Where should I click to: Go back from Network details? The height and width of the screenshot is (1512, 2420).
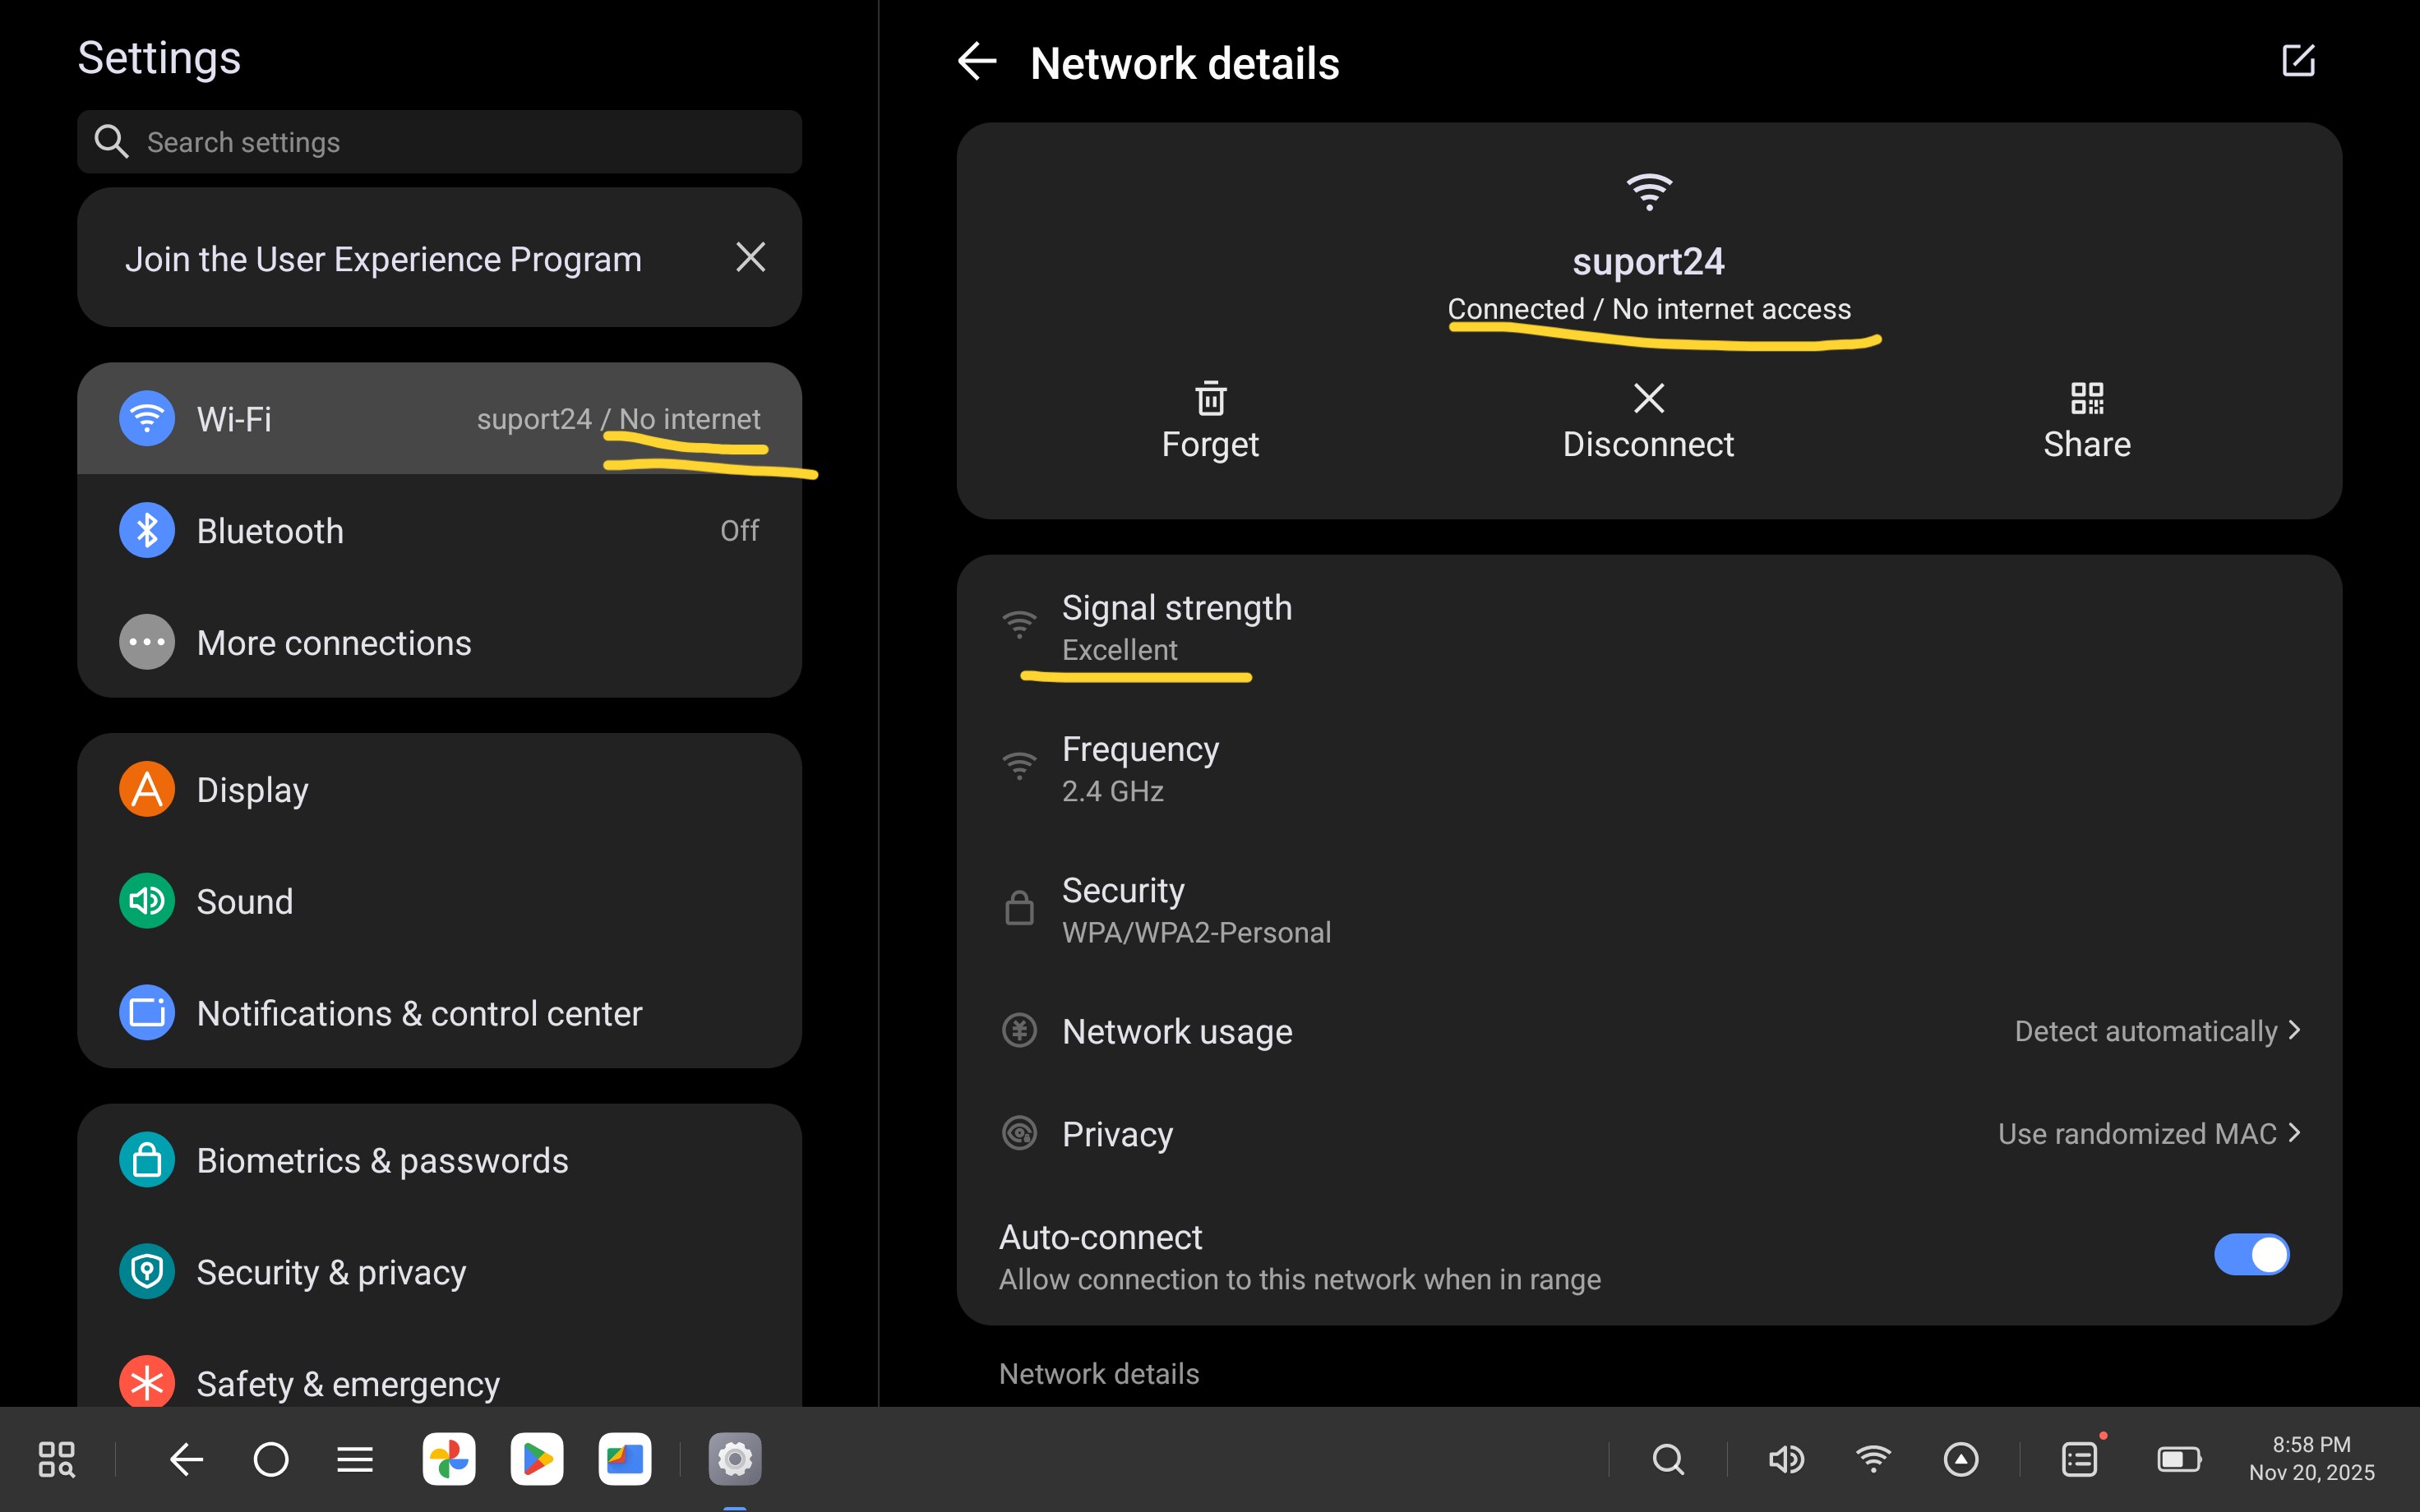(977, 62)
